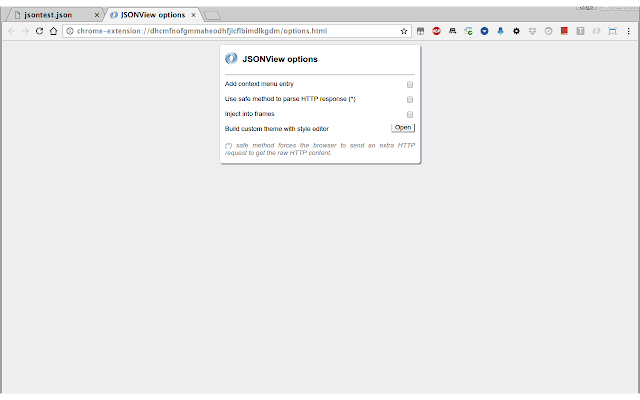Click the grey T extension icon
640x400 pixels.
pyautogui.click(x=580, y=31)
